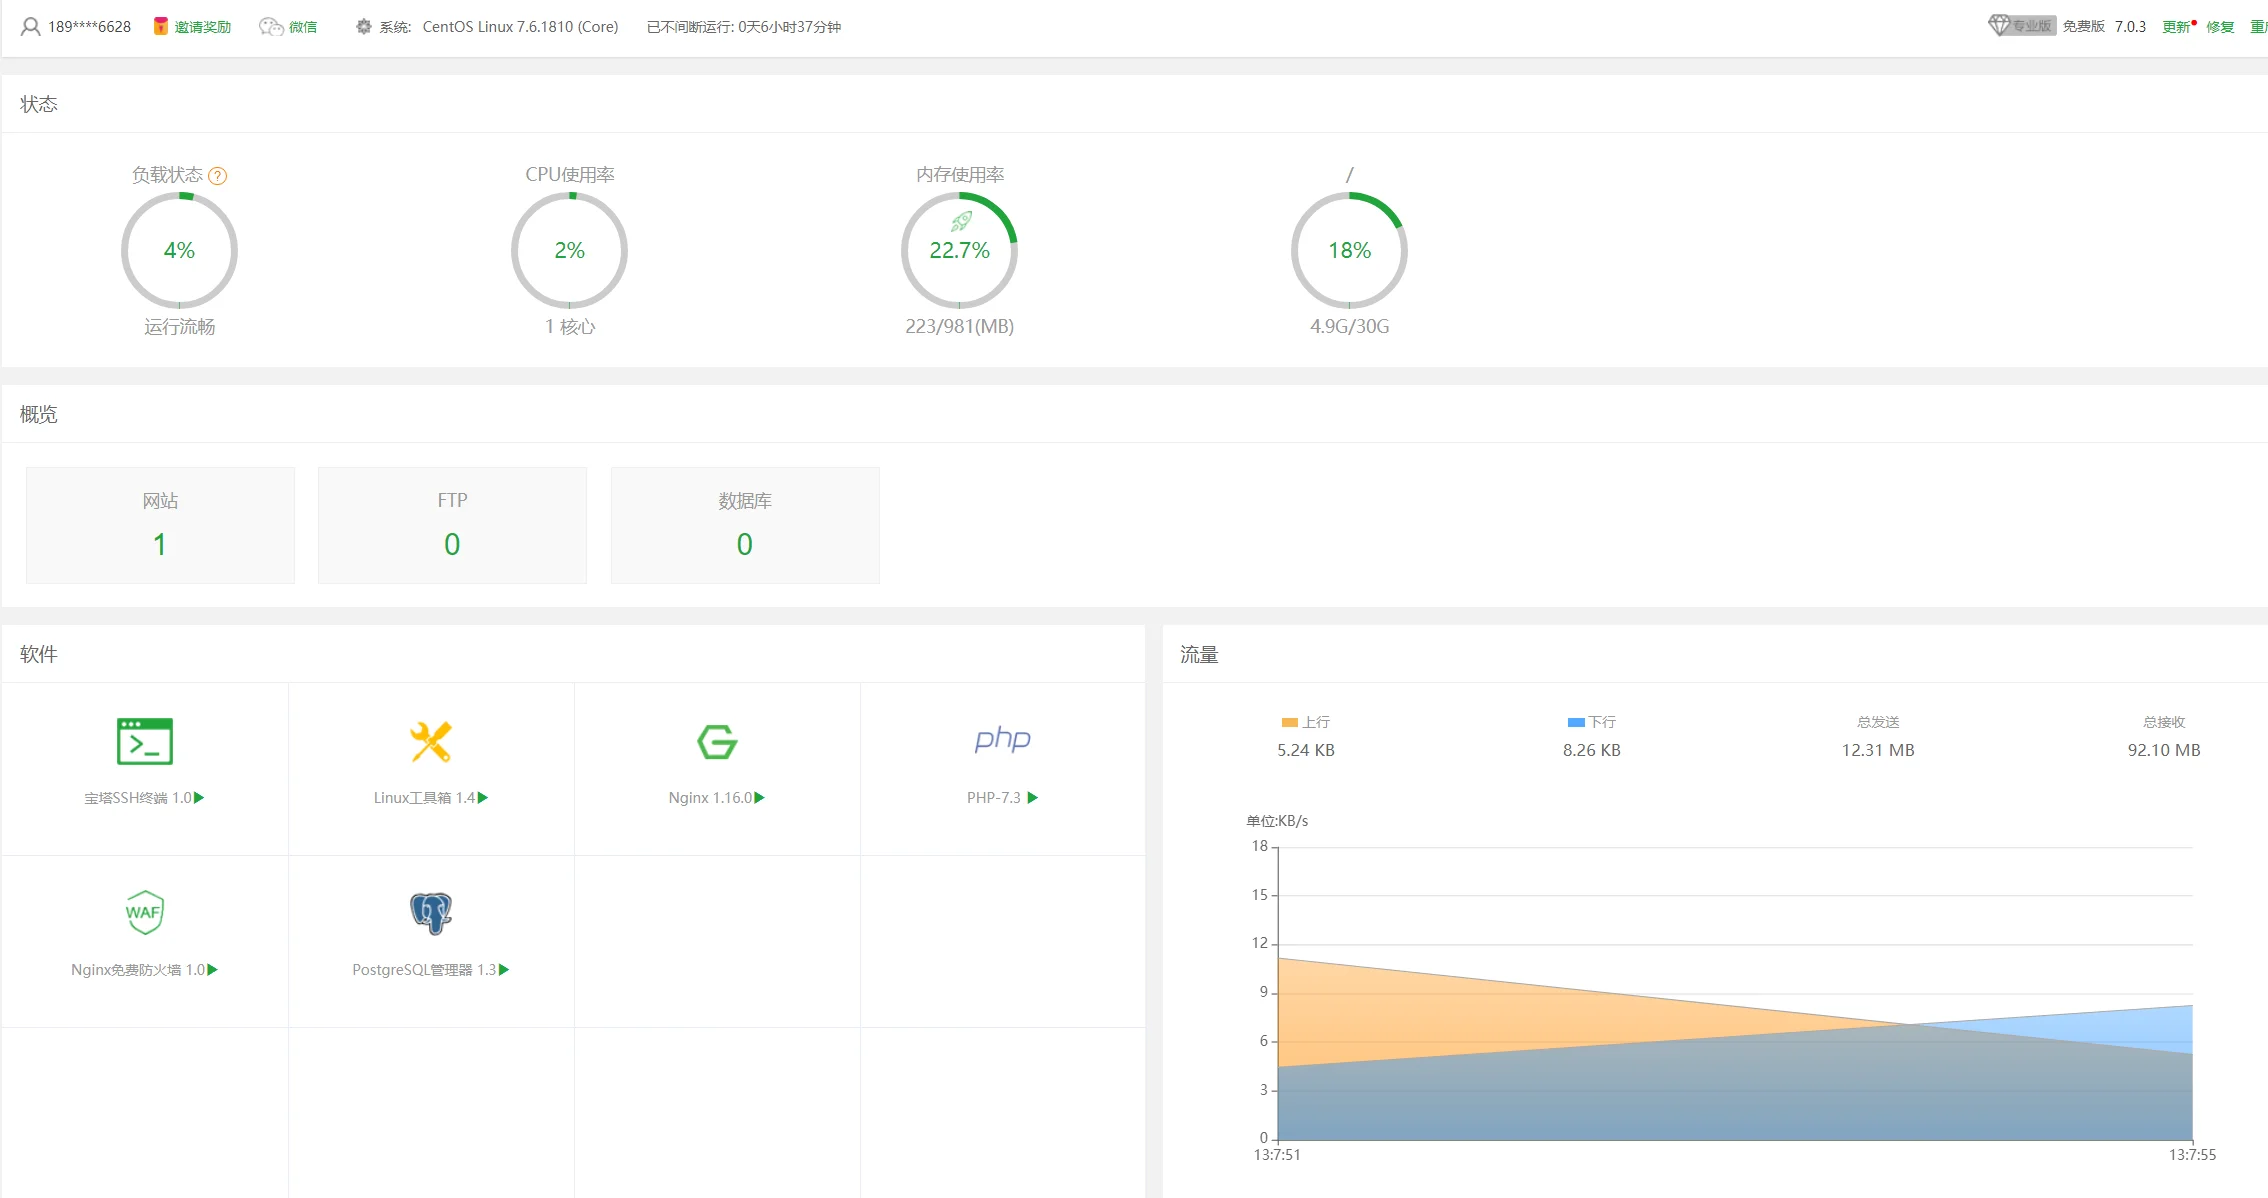The width and height of the screenshot is (2268, 1198).
Task: Click the user account icon
Action: 31,27
